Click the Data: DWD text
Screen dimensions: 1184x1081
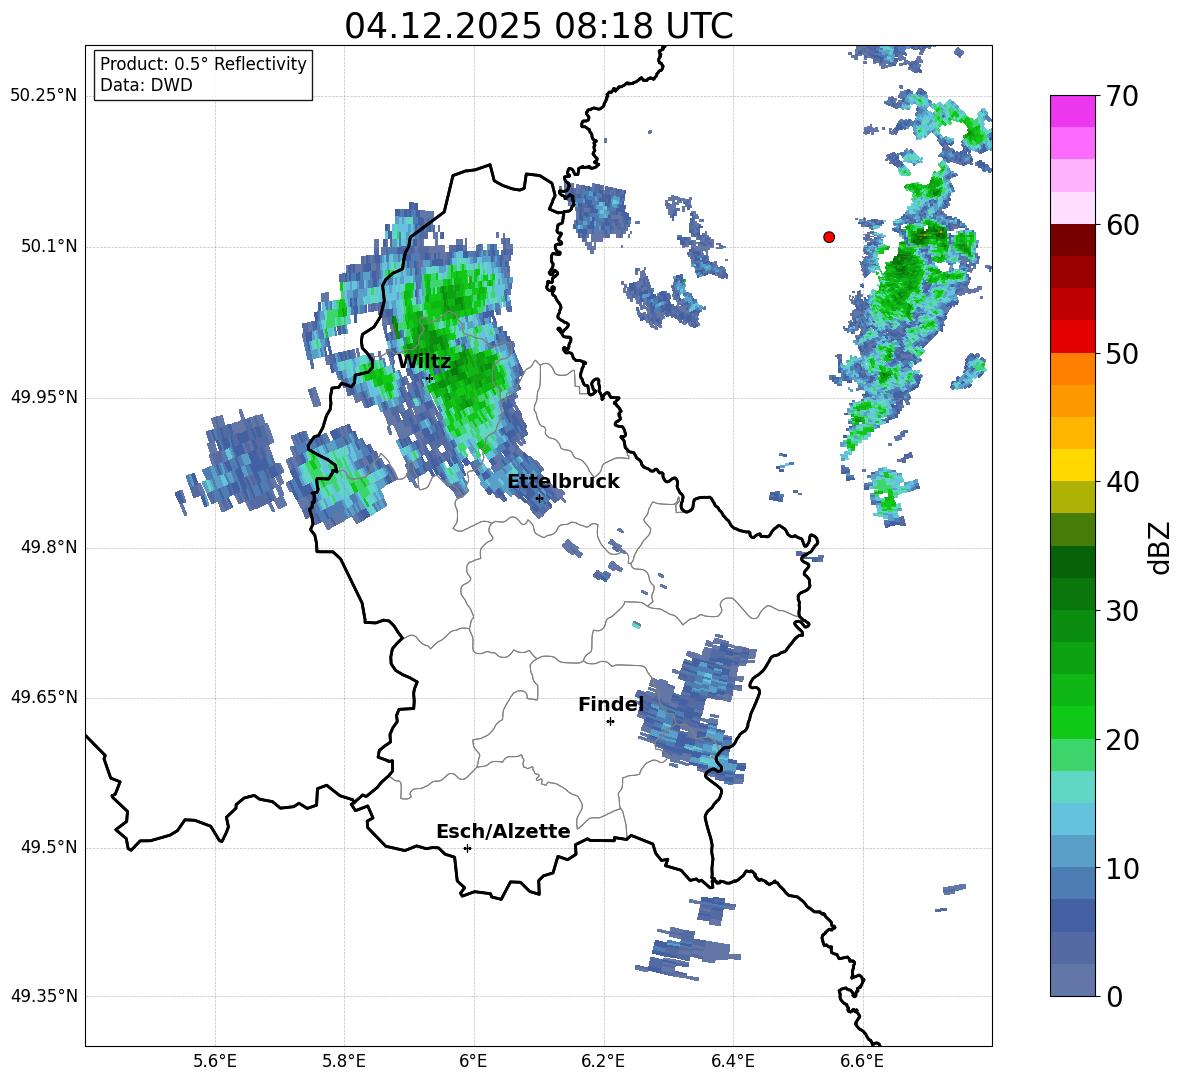146,85
